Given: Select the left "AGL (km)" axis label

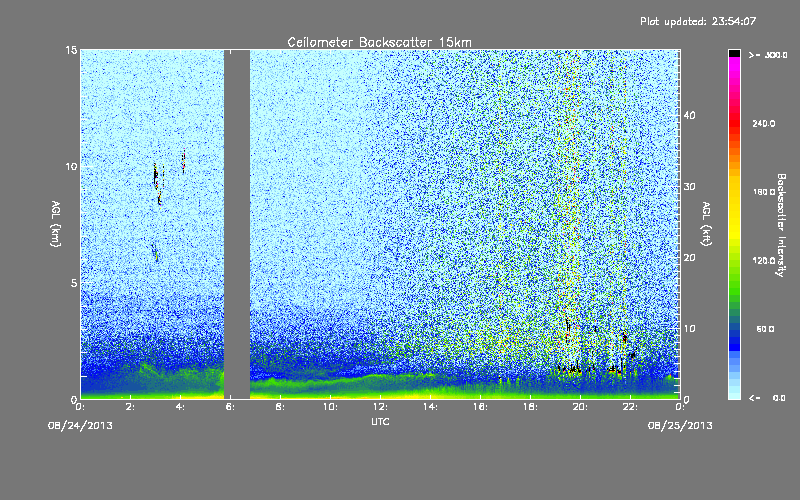Looking at the screenshot, I should point(56,224).
